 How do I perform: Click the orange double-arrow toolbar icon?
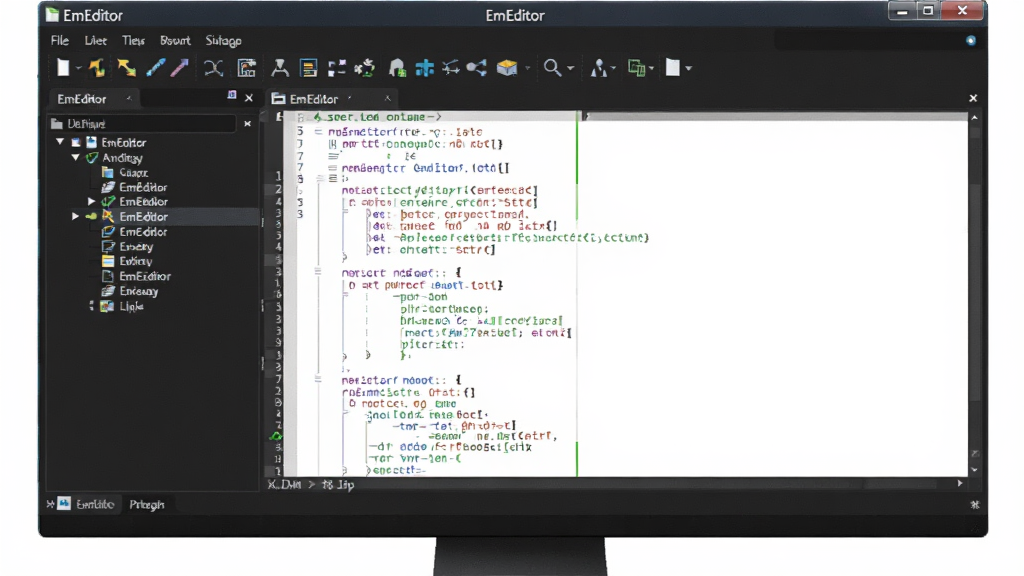coord(97,67)
